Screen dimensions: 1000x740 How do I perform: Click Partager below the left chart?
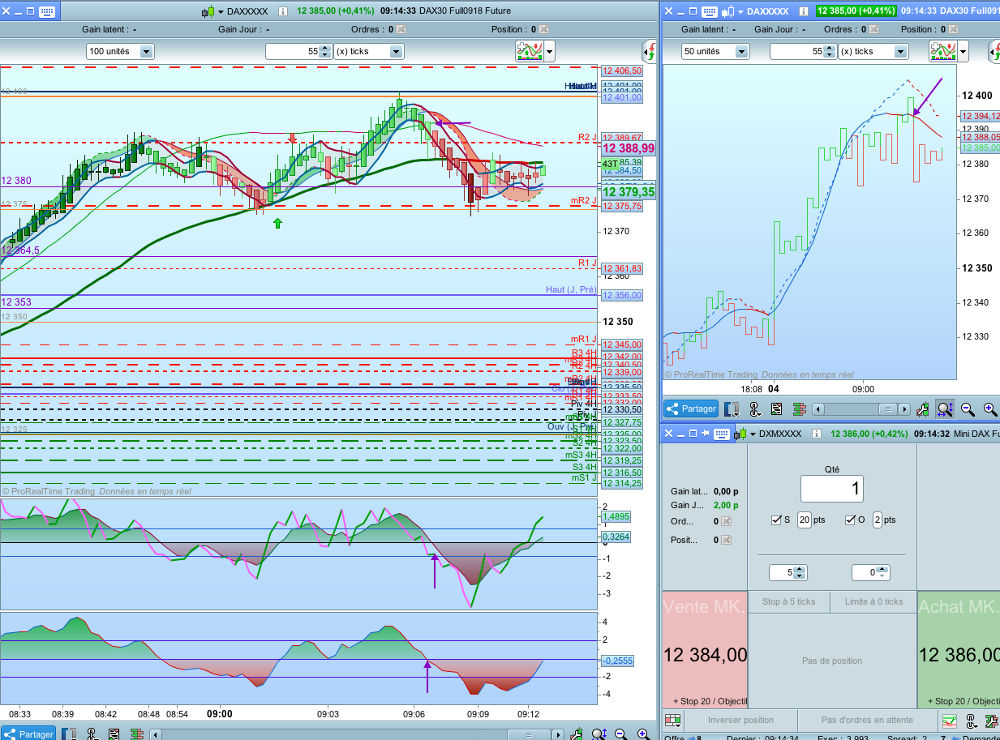point(28,734)
